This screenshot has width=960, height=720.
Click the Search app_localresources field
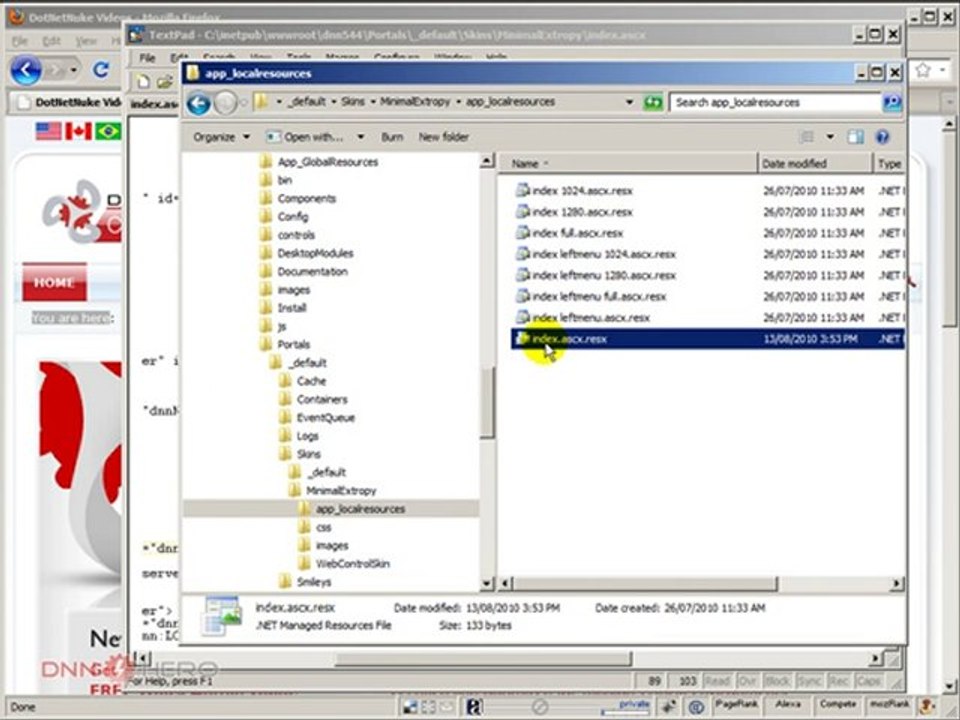(x=774, y=102)
